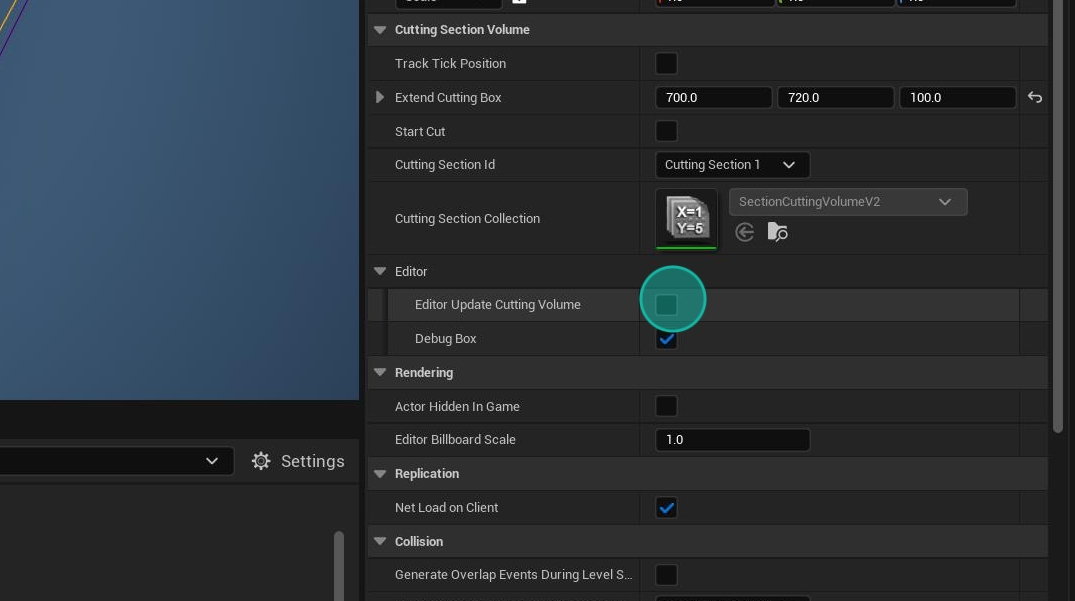
Task: Select the Start Cut property label
Action: pyautogui.click(x=420, y=132)
